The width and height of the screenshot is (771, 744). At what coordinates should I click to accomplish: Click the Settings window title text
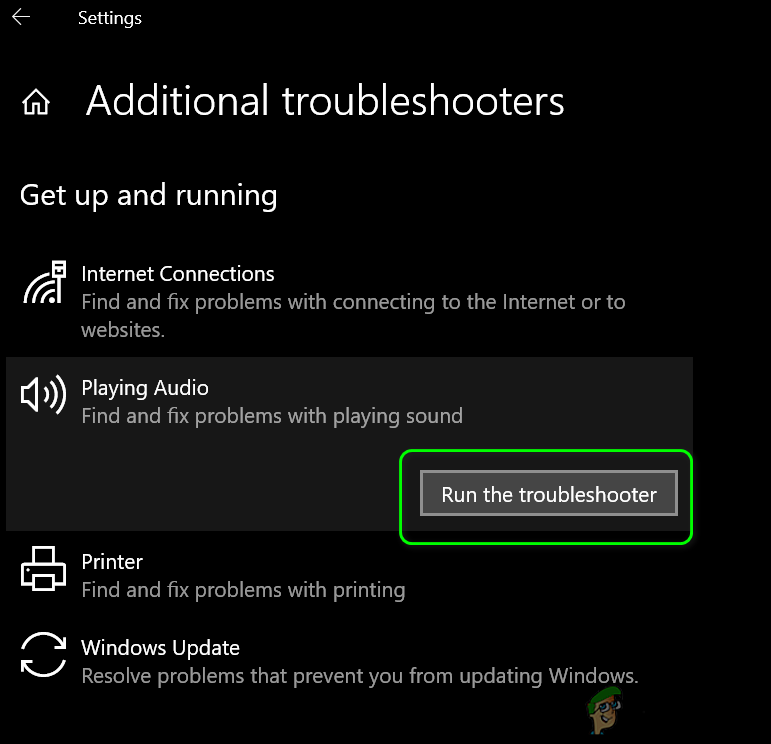click(110, 18)
